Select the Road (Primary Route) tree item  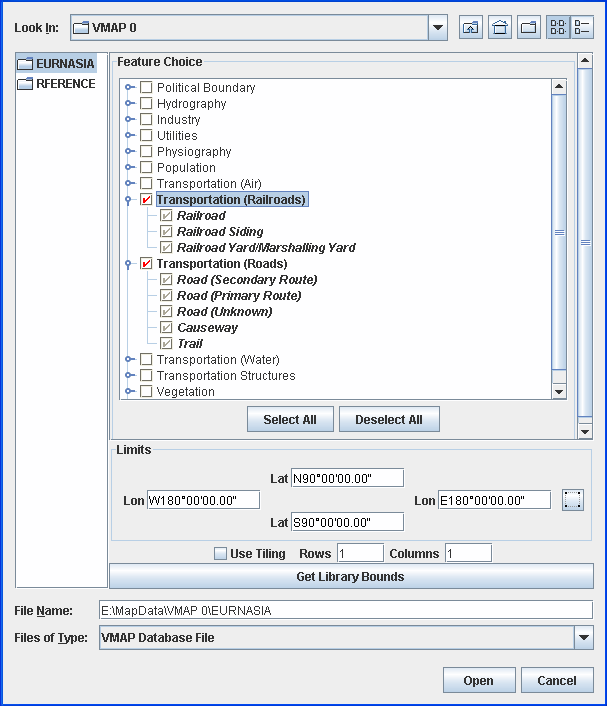239,296
